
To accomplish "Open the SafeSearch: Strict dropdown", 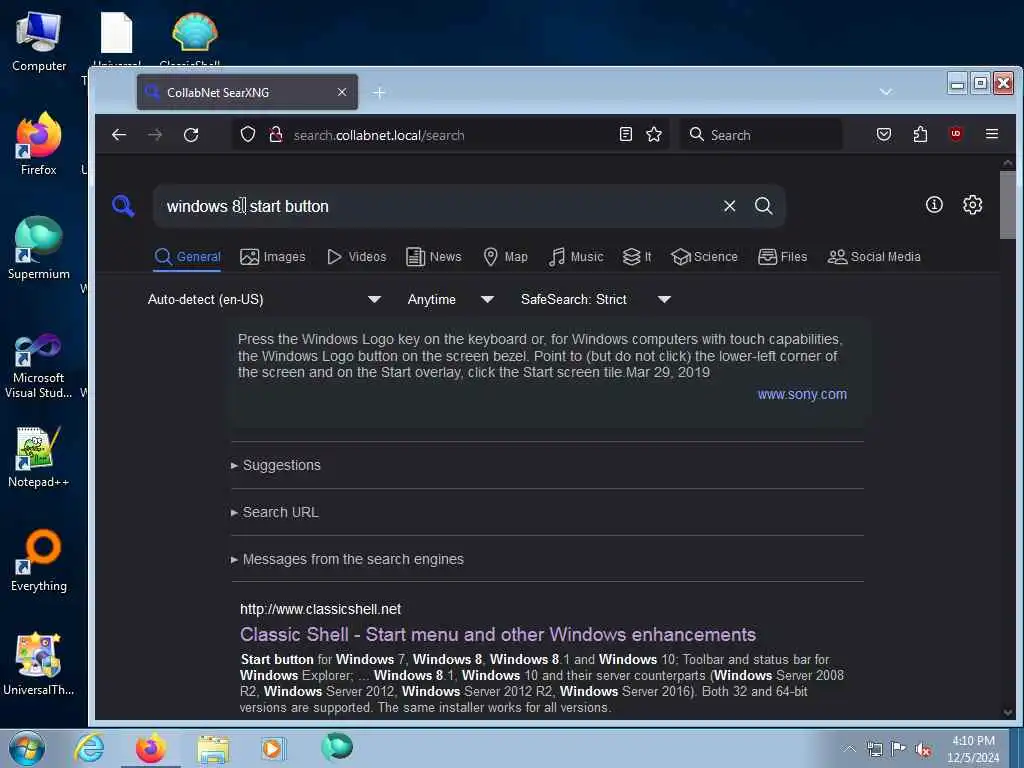I will pyautogui.click(x=596, y=299).
